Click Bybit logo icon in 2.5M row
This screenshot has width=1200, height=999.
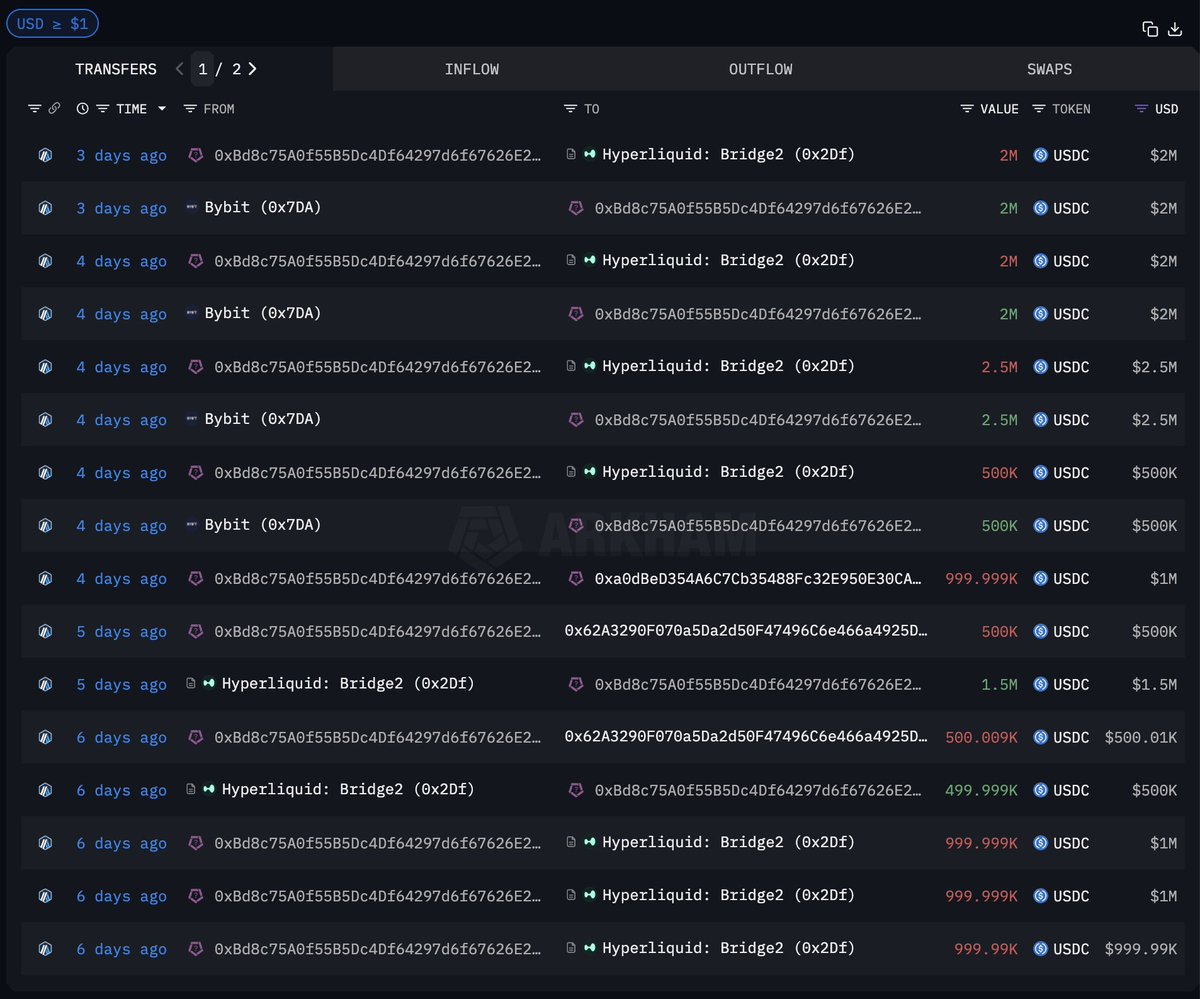[x=192, y=420]
